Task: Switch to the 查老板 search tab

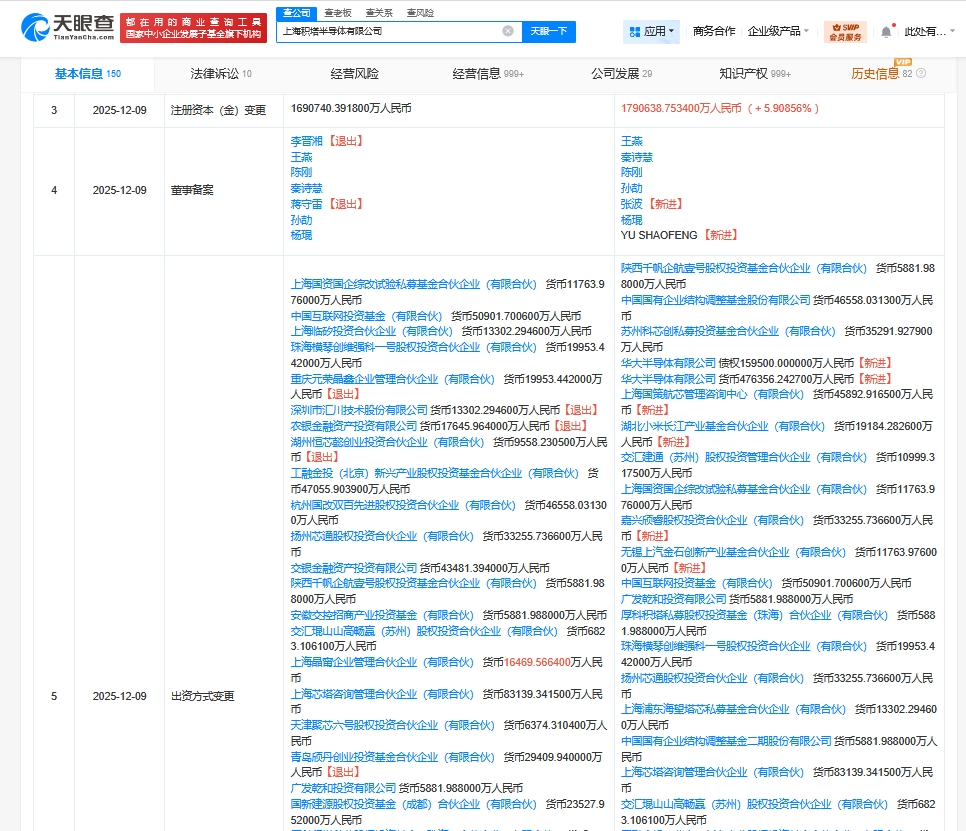Action: 337,12
